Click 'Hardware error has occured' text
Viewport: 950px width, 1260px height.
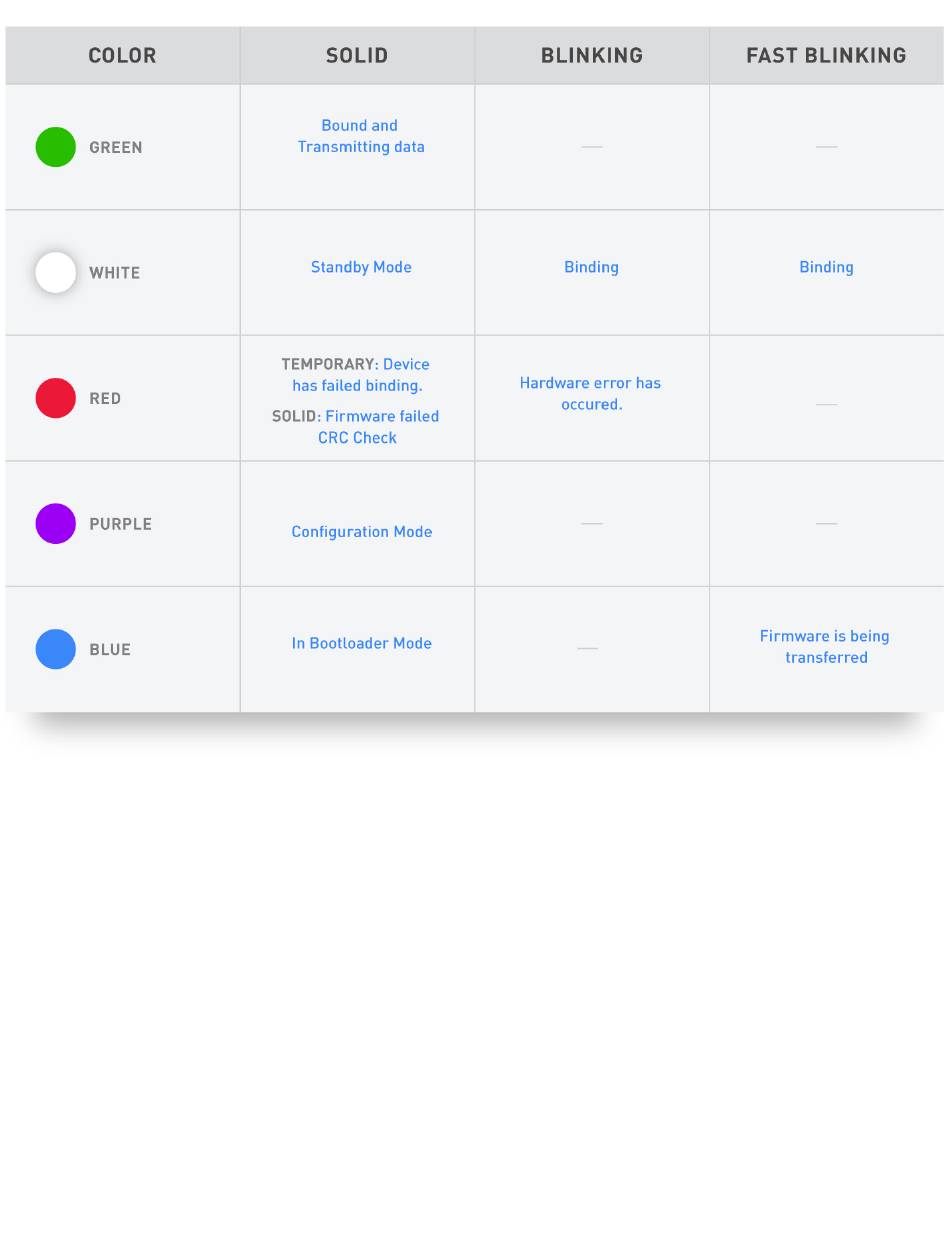pyautogui.click(x=590, y=394)
